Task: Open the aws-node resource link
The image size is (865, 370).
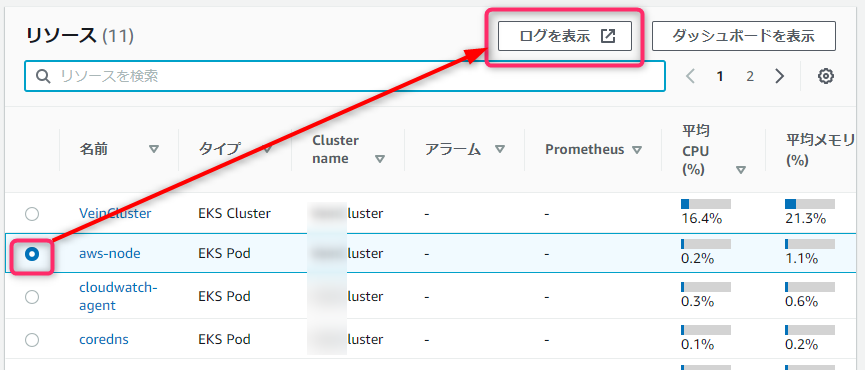Action: pyautogui.click(x=110, y=253)
